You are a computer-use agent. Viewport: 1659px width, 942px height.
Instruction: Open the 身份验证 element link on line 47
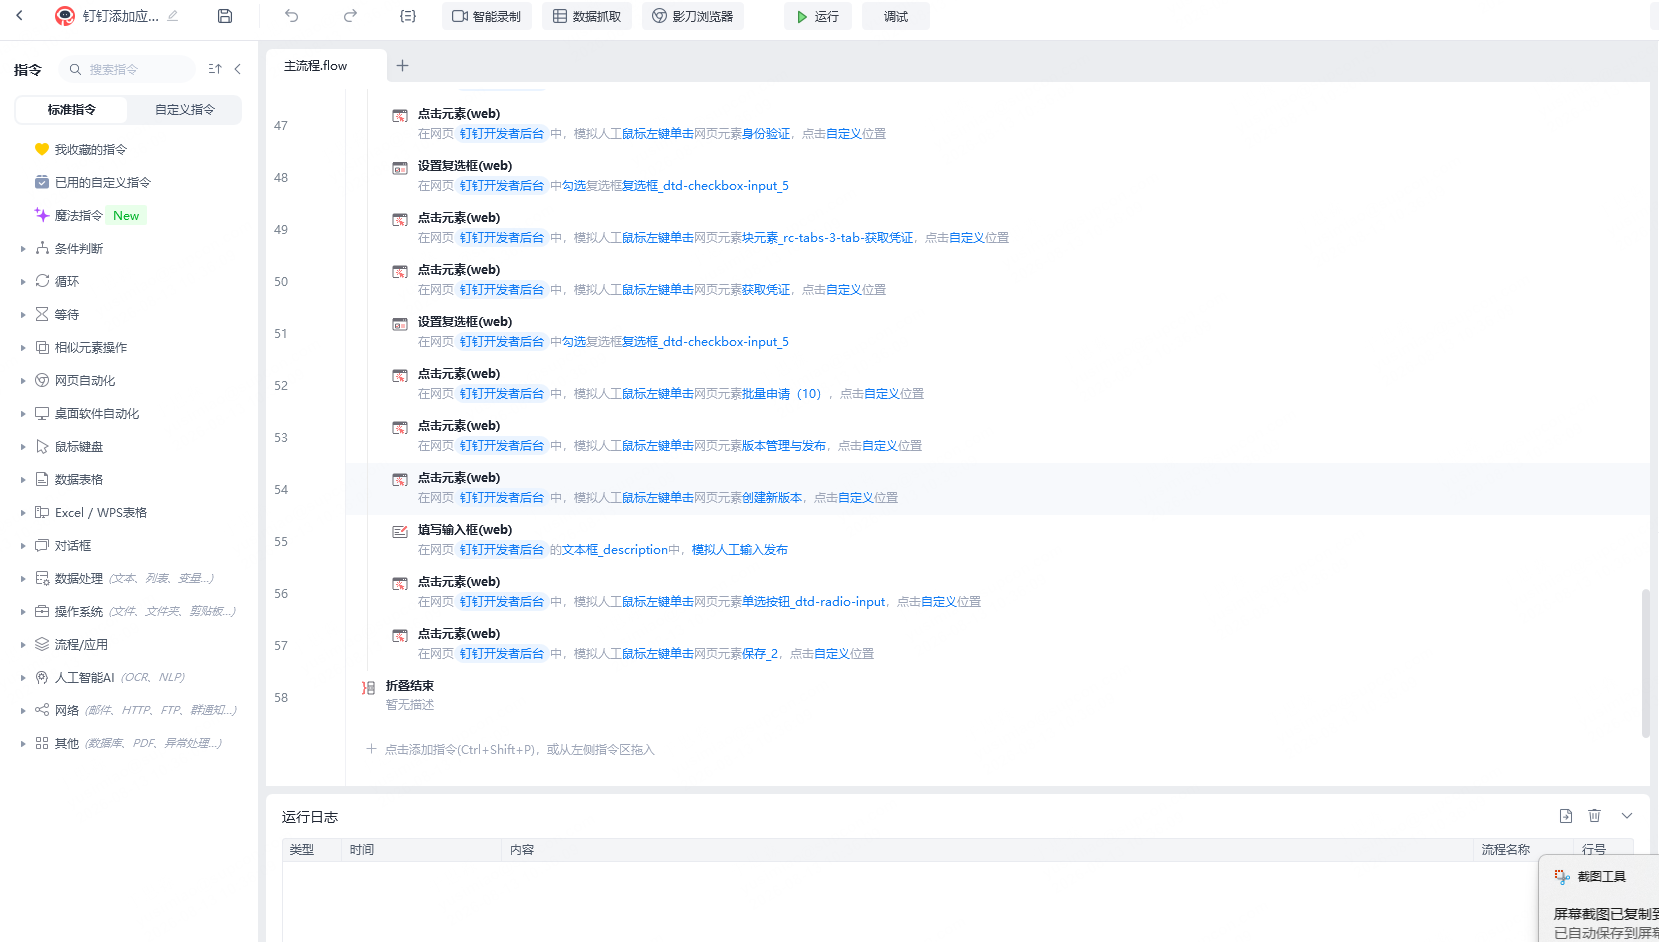point(766,134)
